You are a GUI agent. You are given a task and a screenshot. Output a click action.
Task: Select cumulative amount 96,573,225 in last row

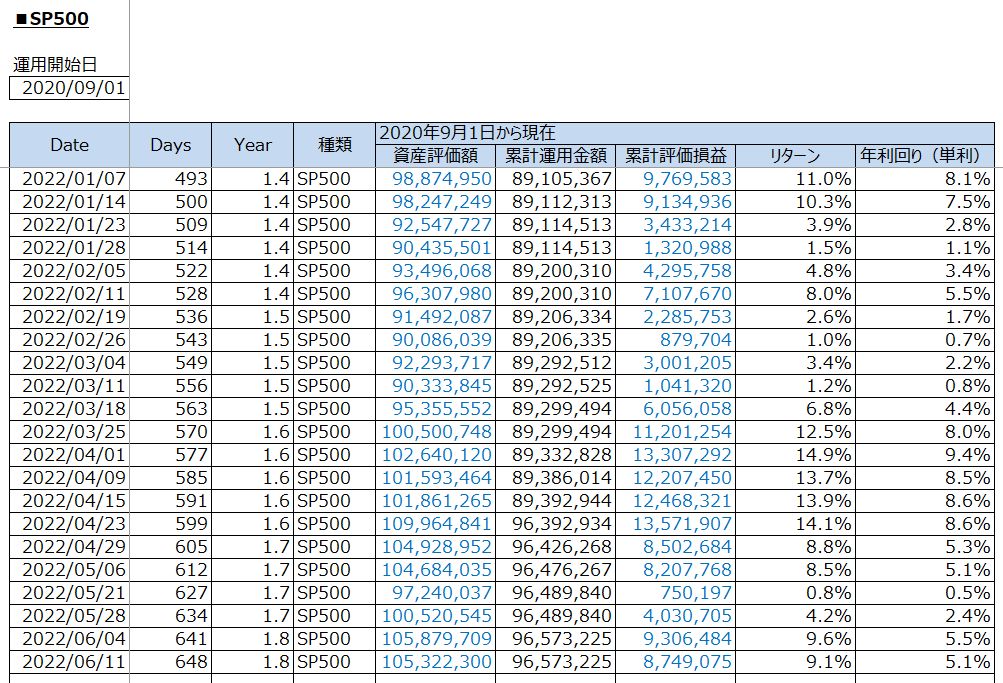click(555, 662)
